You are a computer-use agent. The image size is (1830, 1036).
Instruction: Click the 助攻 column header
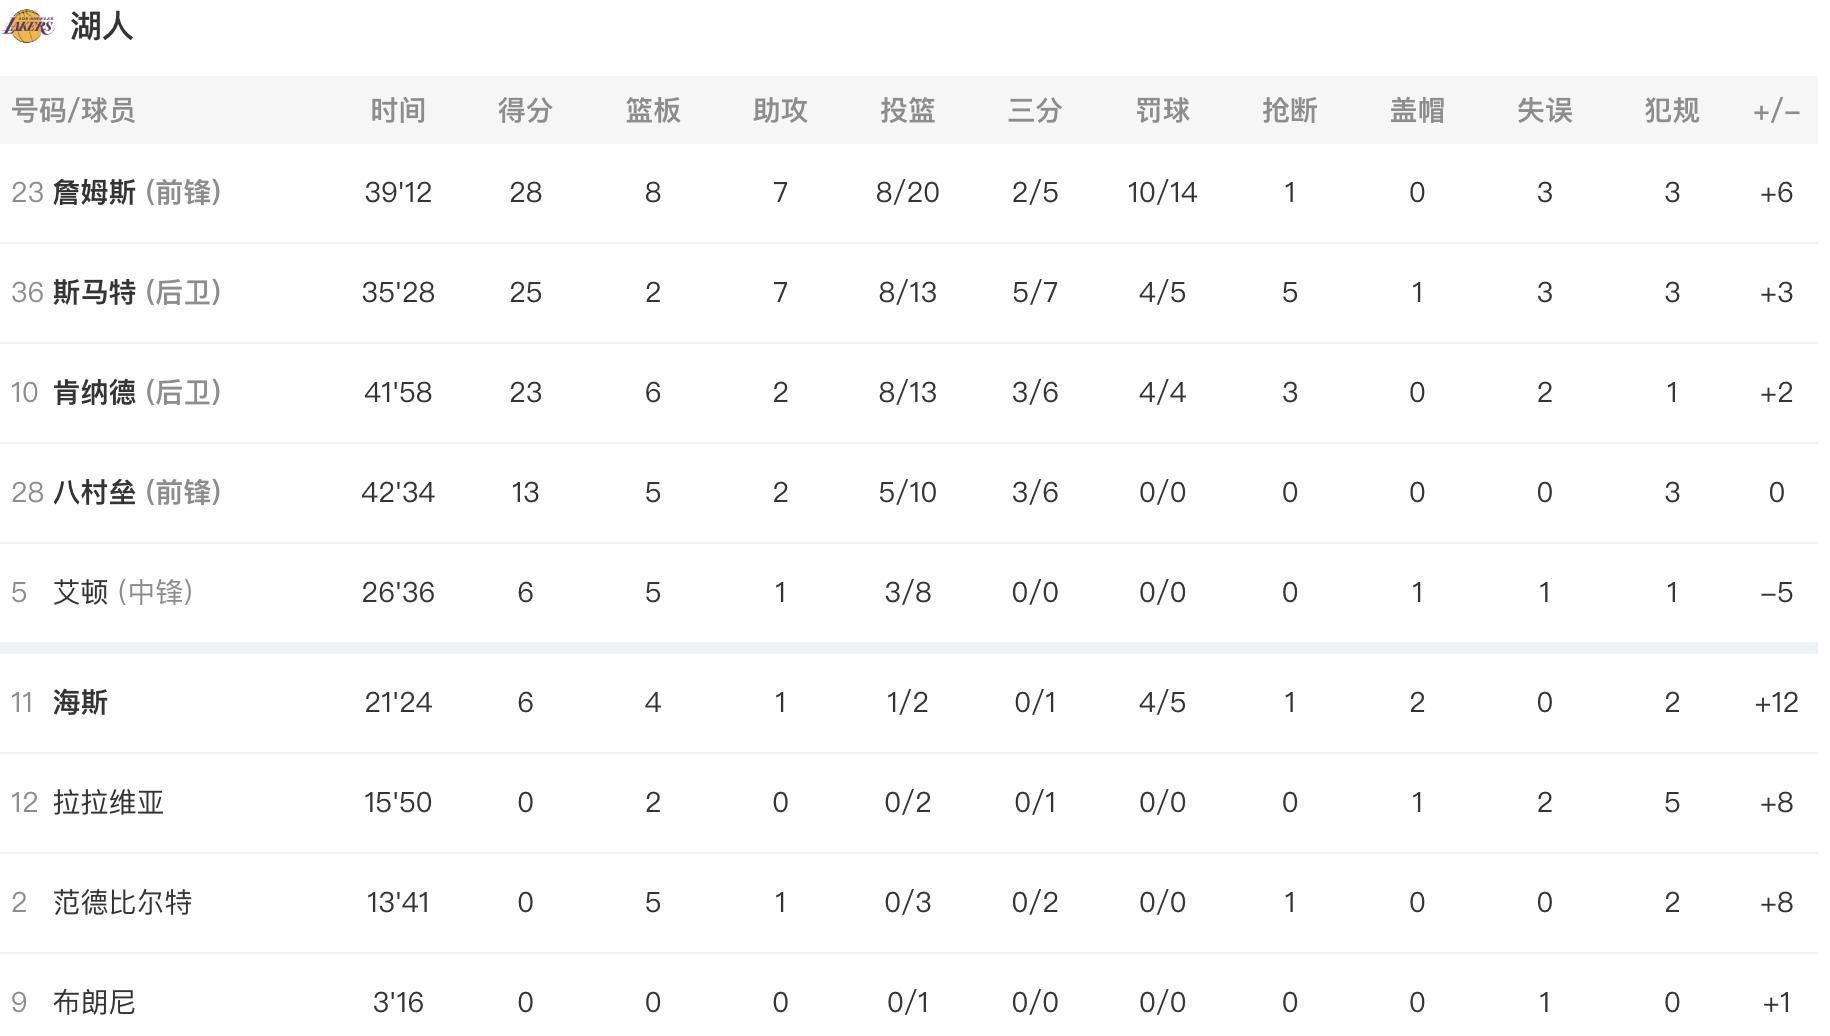[780, 110]
